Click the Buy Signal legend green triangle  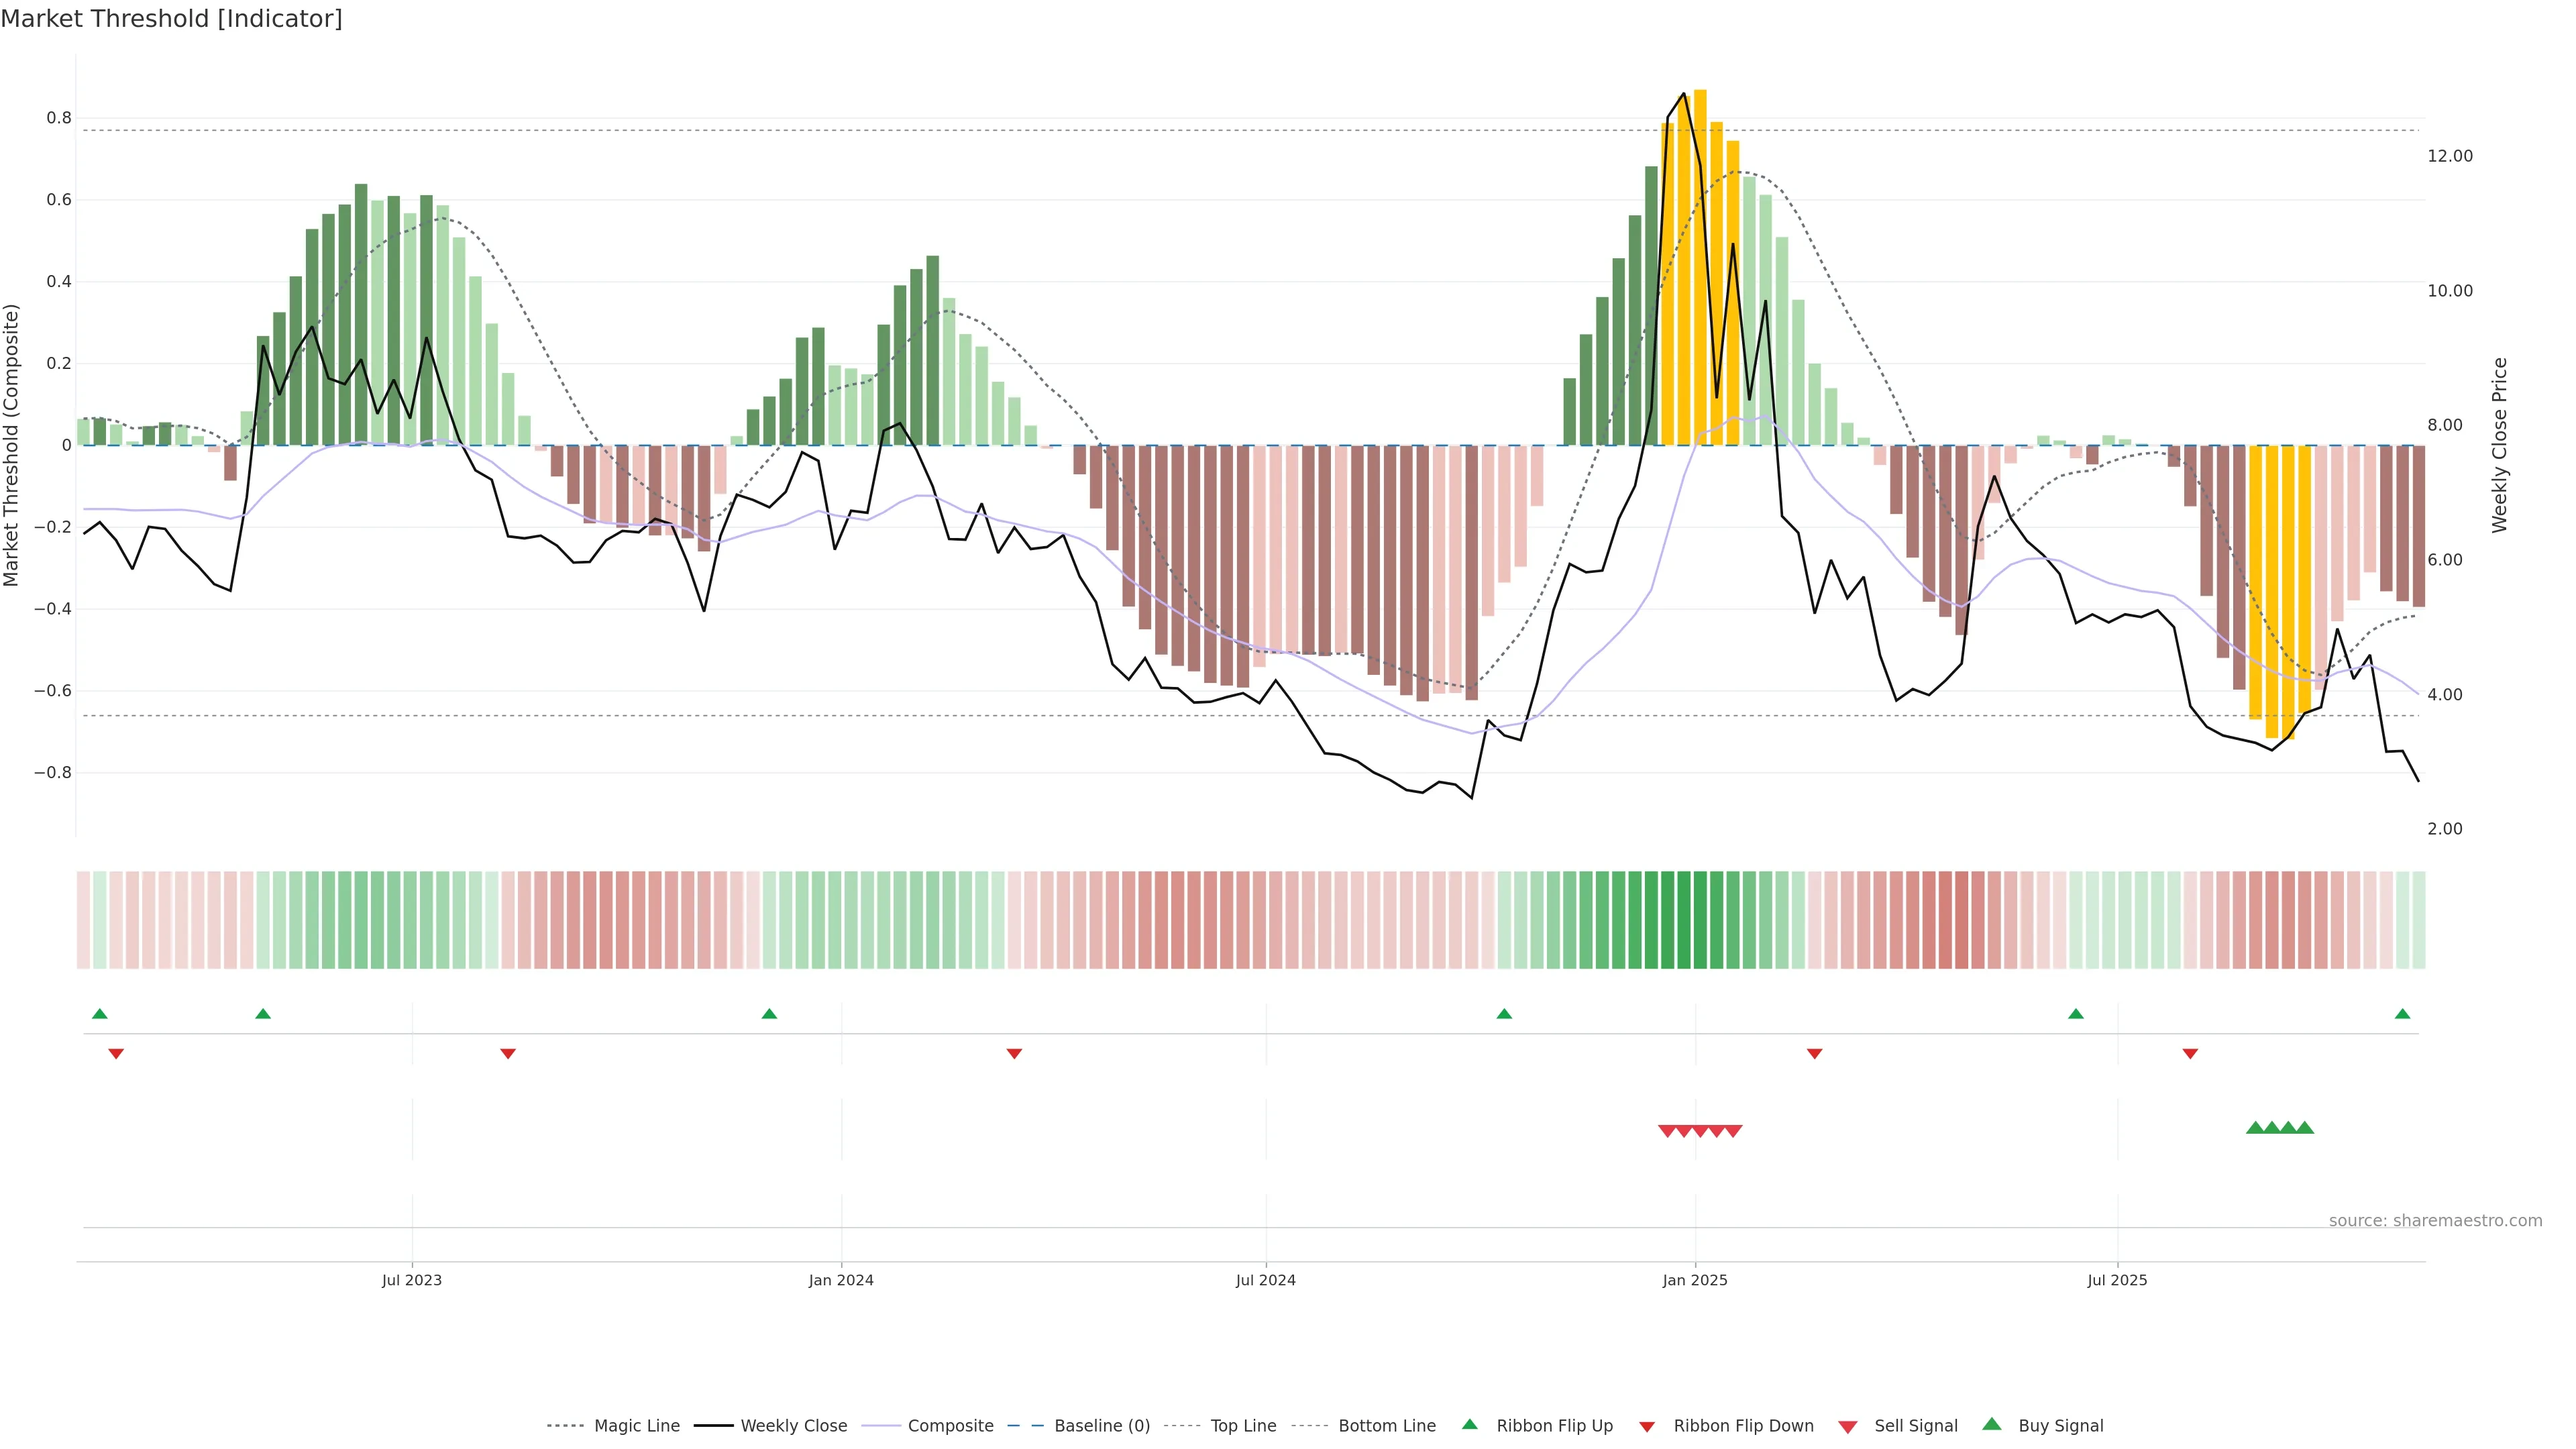click(x=1991, y=1424)
